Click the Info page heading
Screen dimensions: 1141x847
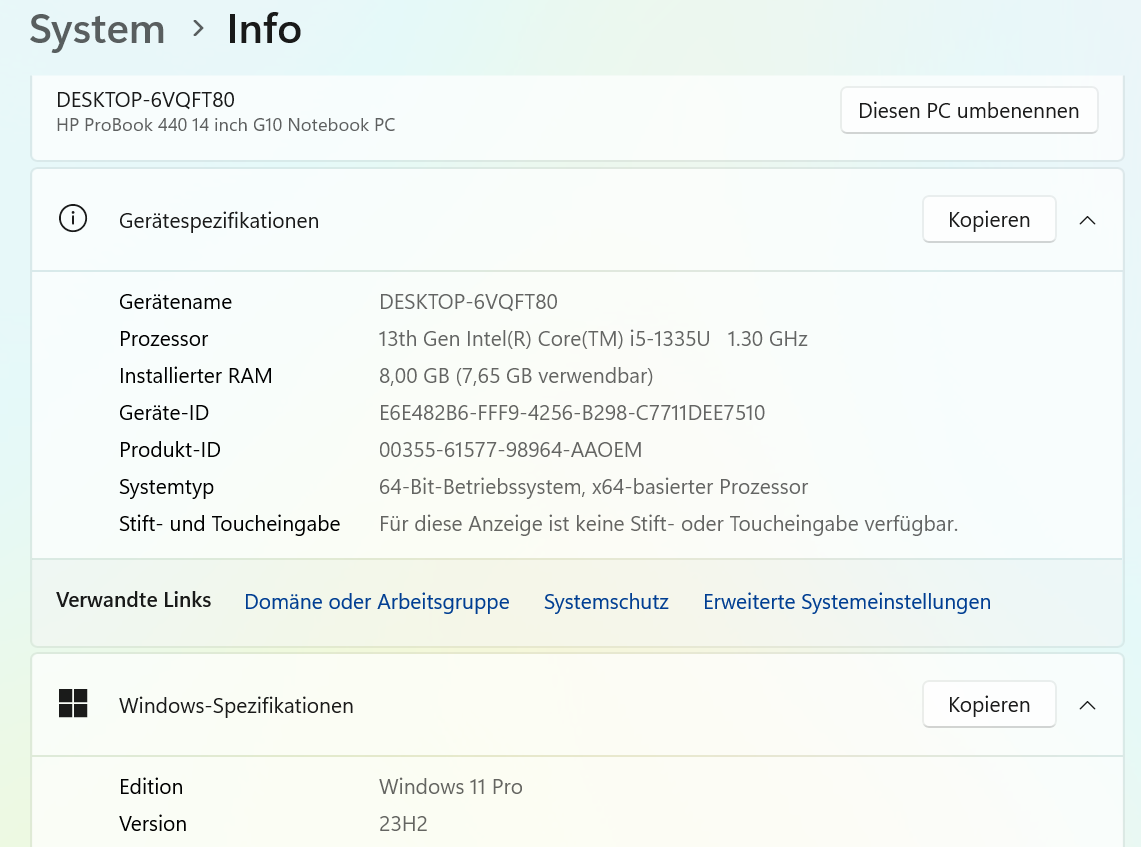(x=264, y=29)
